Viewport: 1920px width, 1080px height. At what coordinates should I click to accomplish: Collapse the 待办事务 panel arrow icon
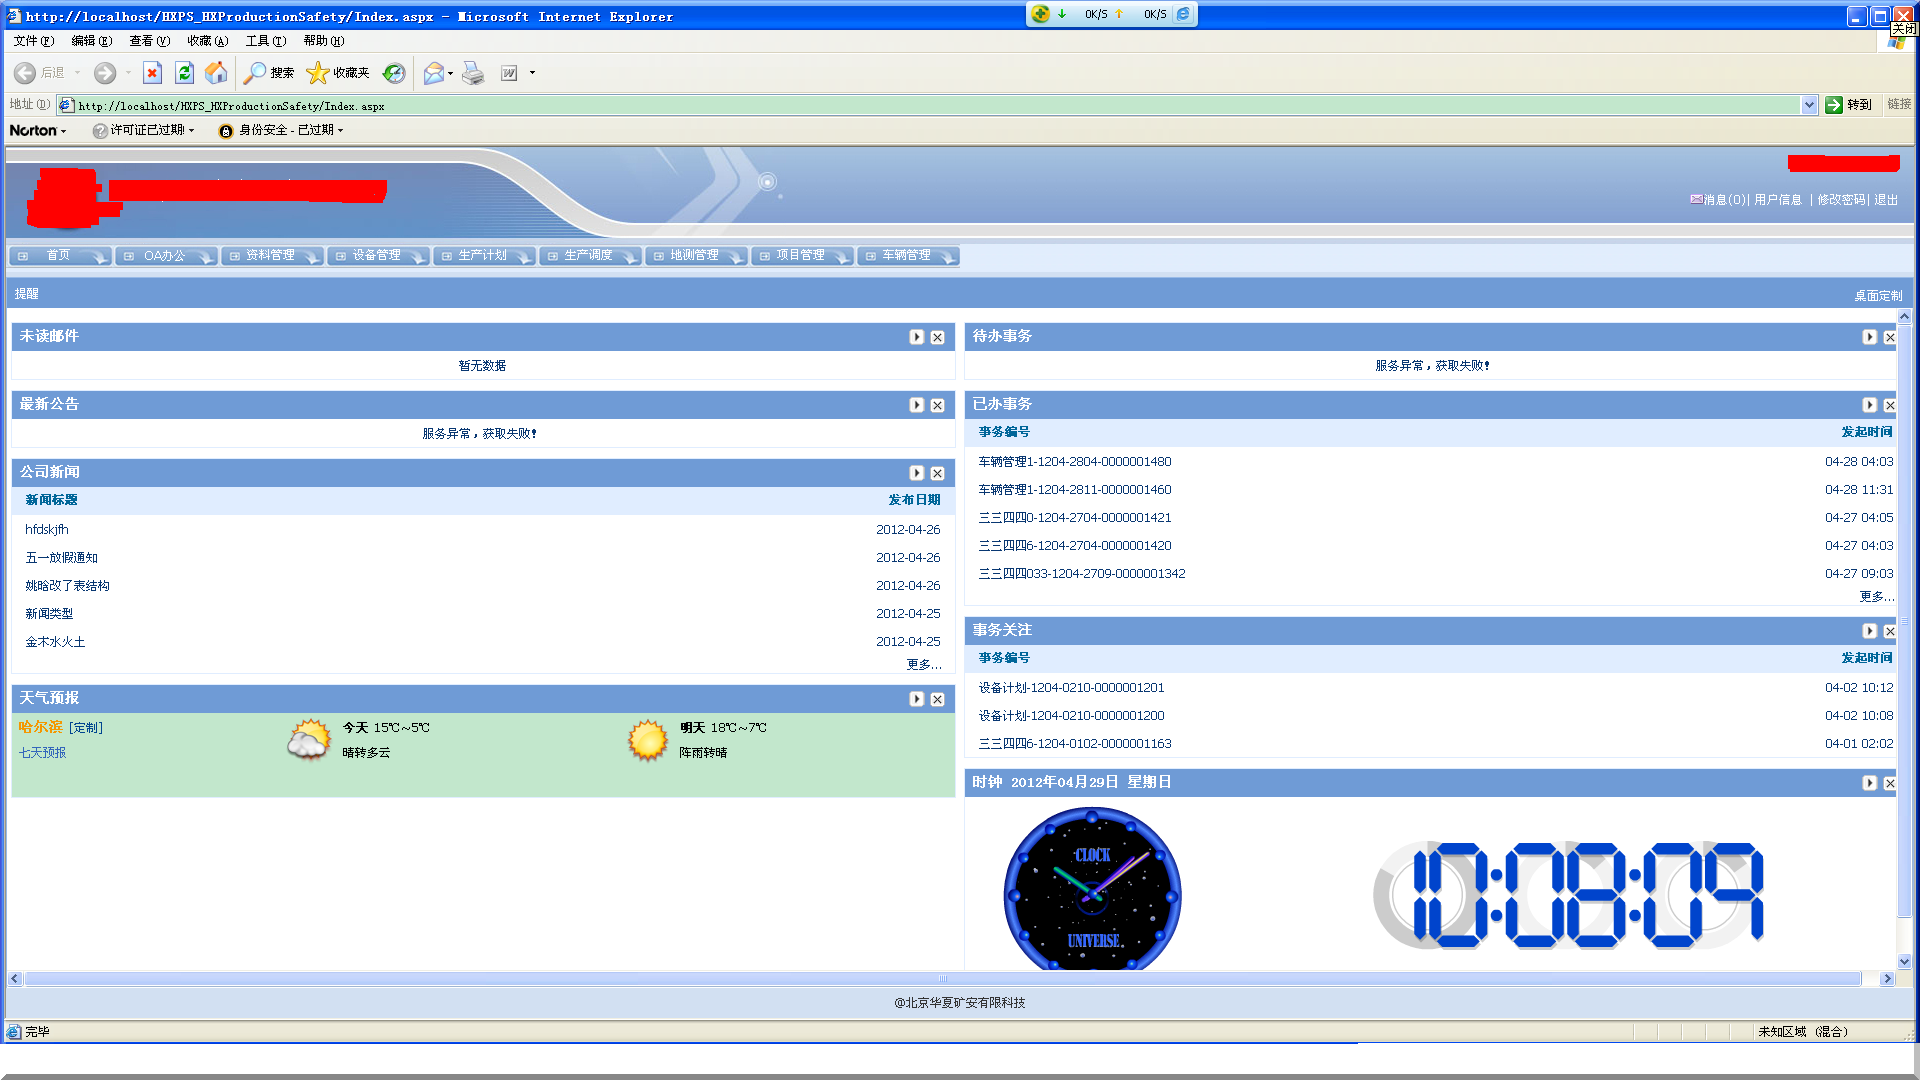click(x=1869, y=337)
